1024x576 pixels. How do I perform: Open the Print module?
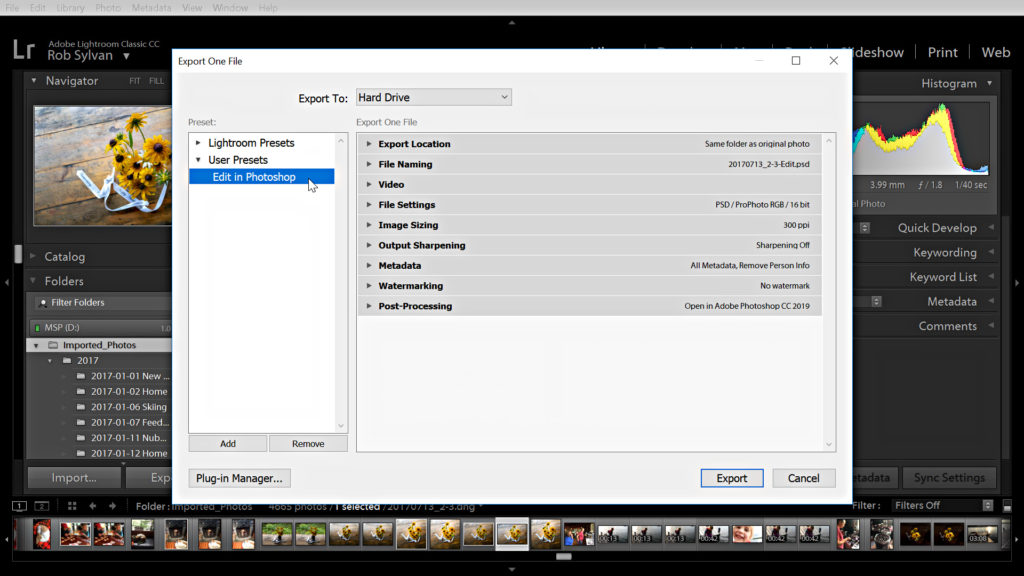click(942, 52)
